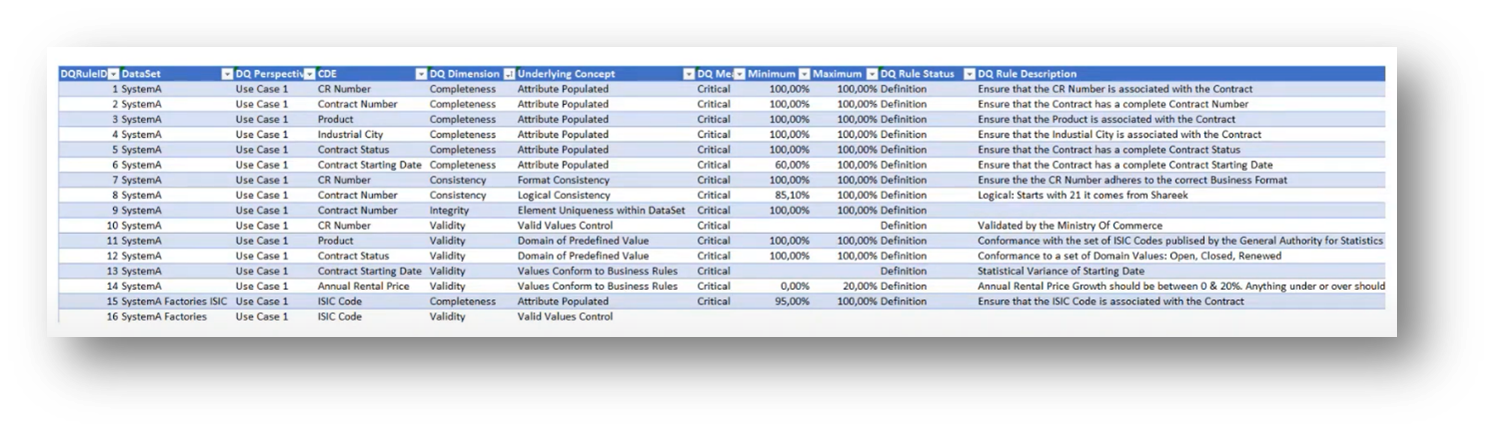Select 'Industrial City' CDE cell
The image size is (1492, 432).
point(350,134)
